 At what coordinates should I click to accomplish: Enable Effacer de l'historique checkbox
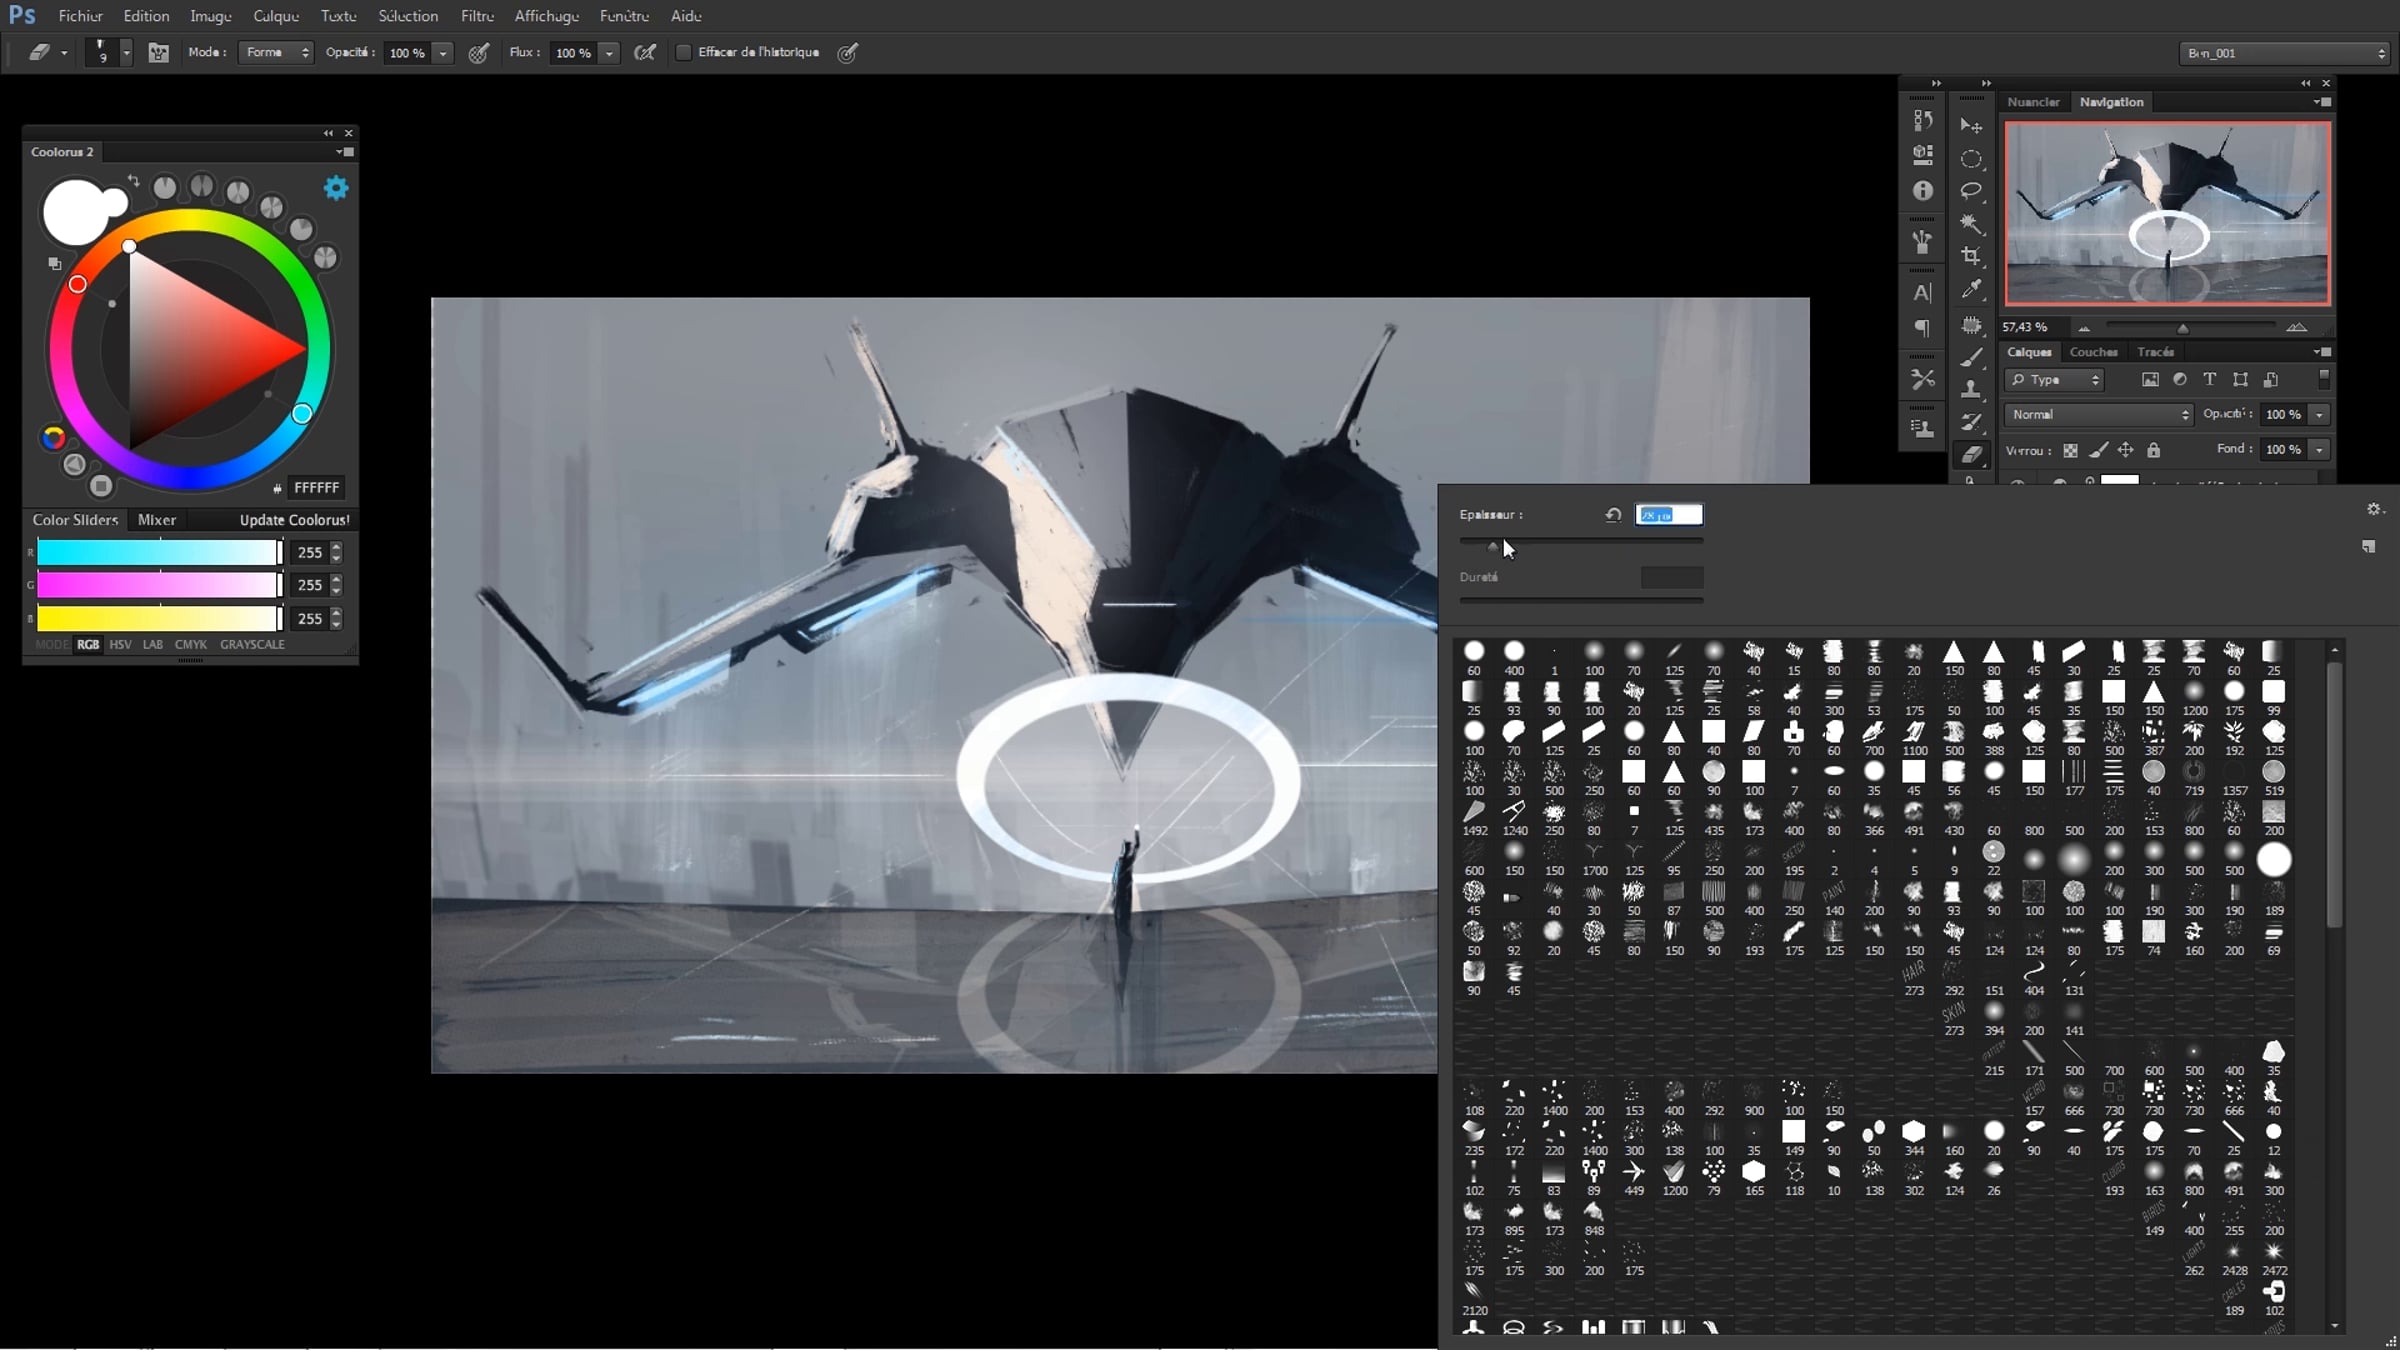(684, 52)
